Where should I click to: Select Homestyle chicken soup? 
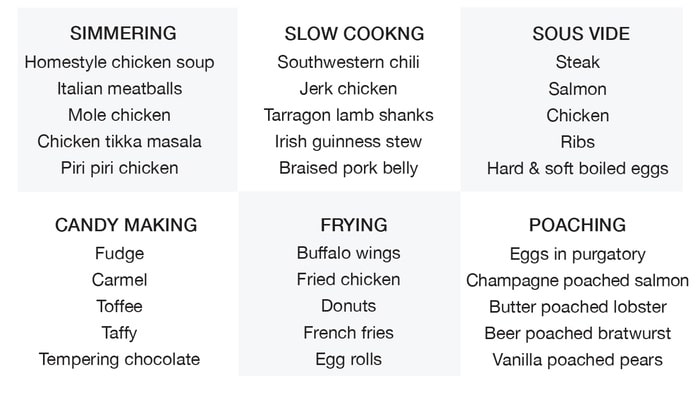pos(119,63)
